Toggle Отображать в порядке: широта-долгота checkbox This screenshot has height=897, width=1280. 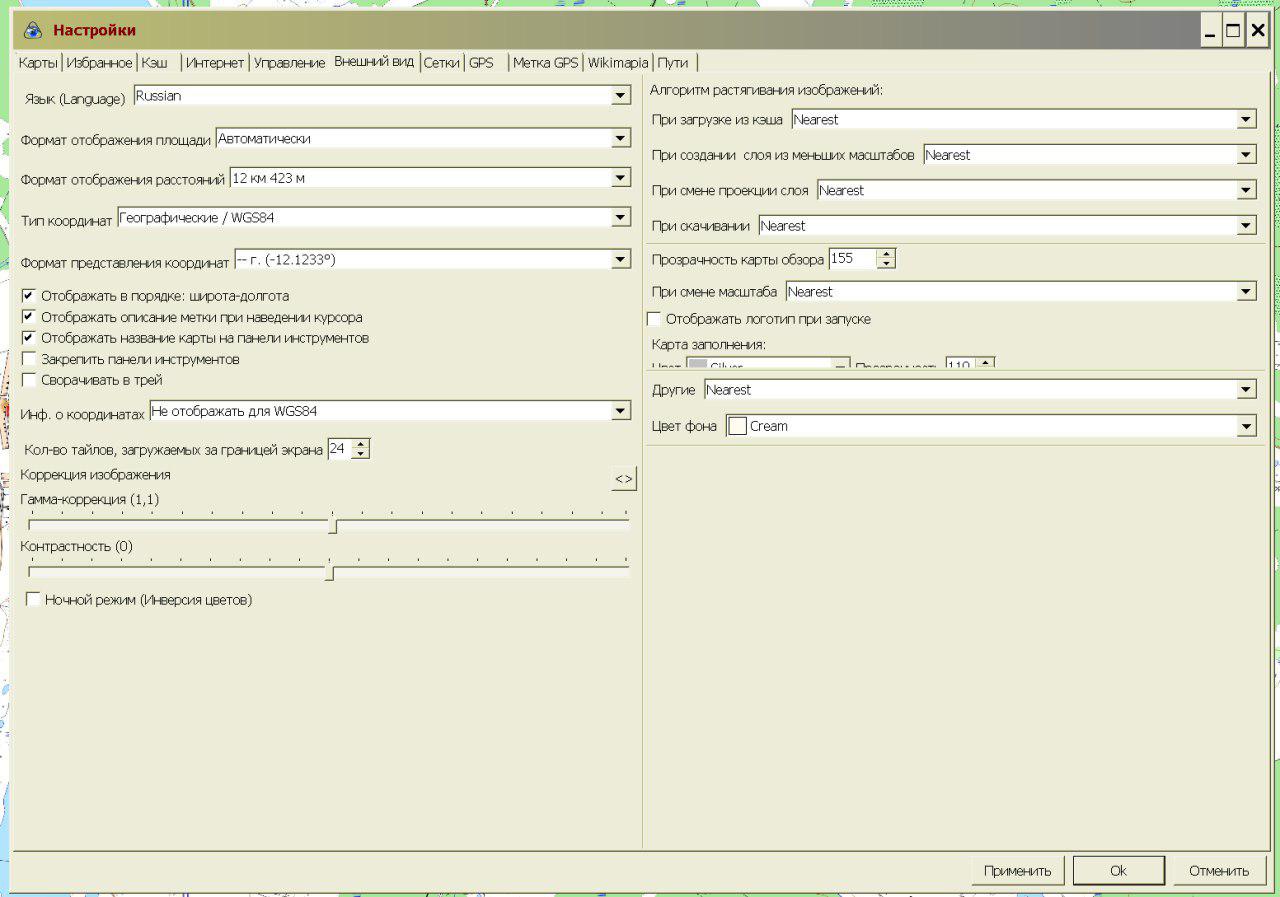(29, 296)
